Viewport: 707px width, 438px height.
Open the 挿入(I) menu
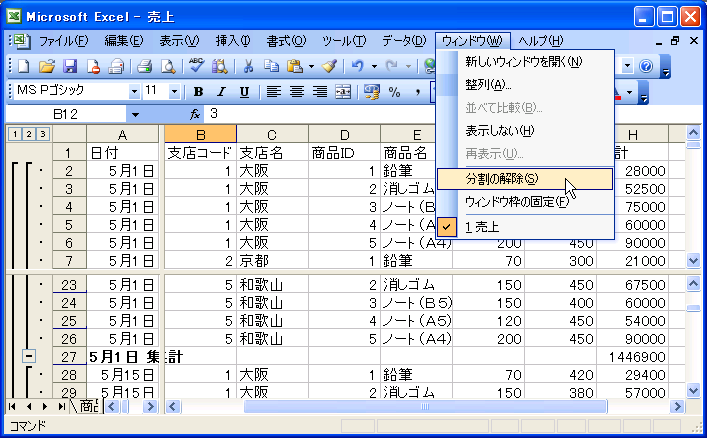click(233, 41)
